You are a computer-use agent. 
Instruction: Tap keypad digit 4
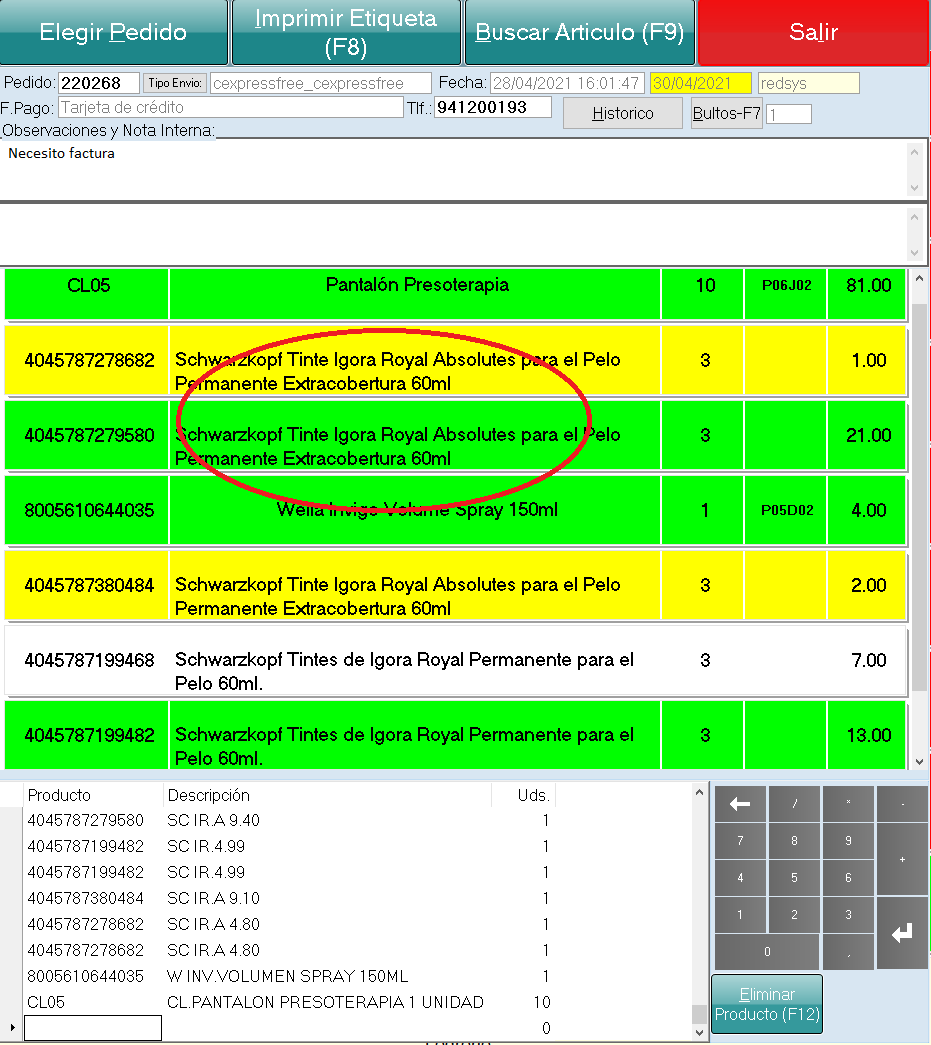click(740, 878)
